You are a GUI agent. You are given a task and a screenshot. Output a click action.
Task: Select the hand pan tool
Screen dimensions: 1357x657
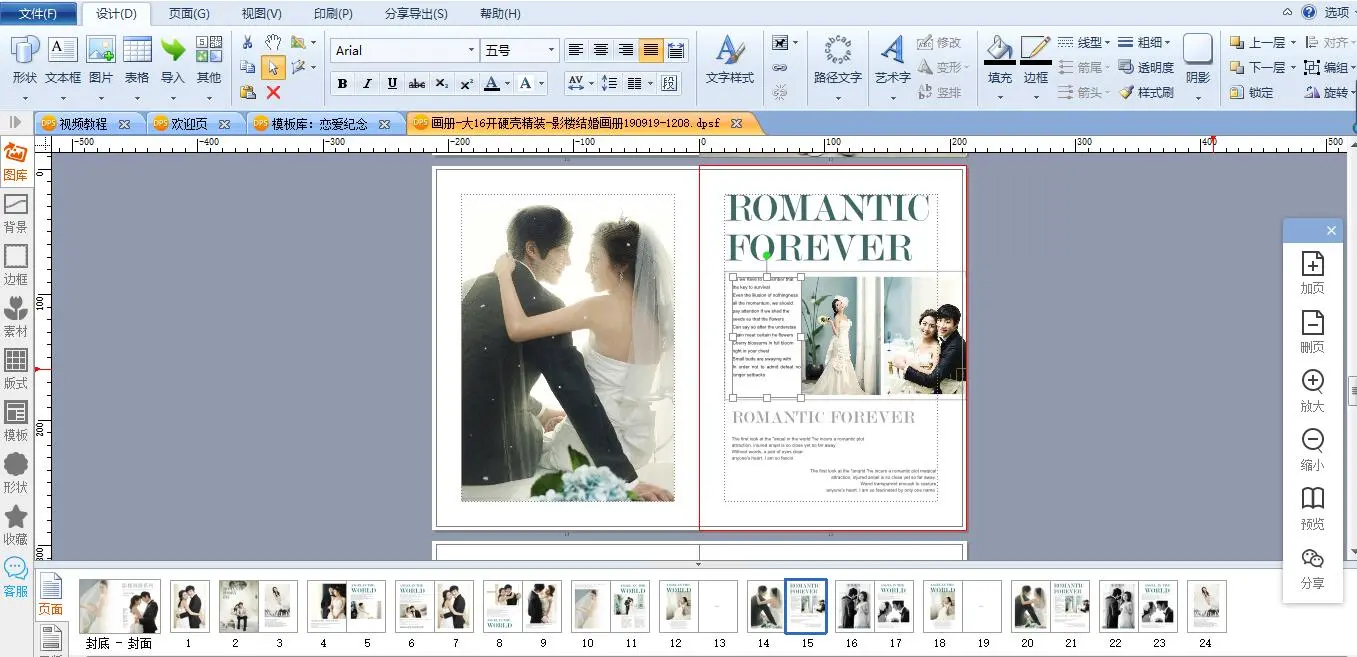click(x=273, y=42)
